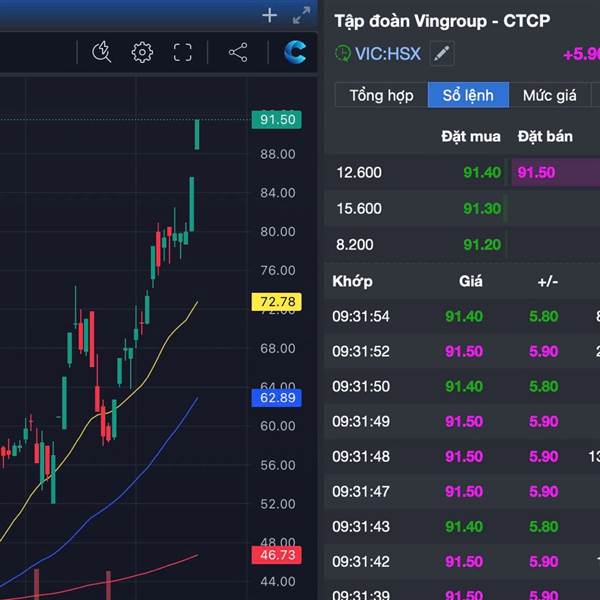Share the chart via share icon
Viewport: 600px width, 600px height.
point(238,52)
